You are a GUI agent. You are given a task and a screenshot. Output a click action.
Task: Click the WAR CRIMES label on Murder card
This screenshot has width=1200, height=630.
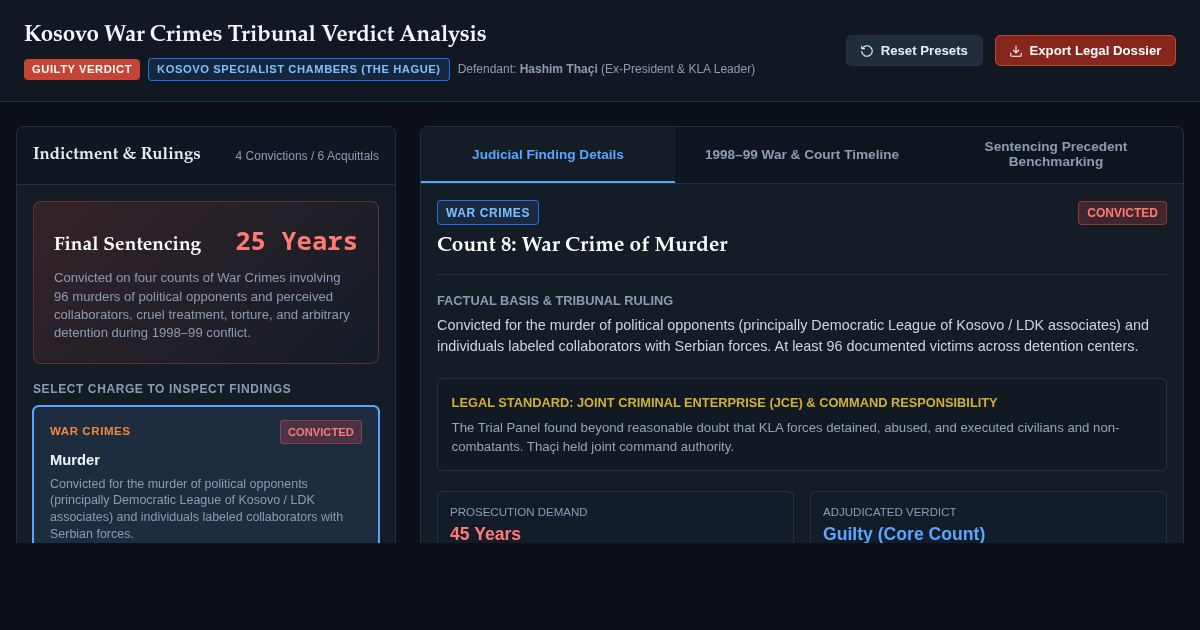click(x=90, y=431)
